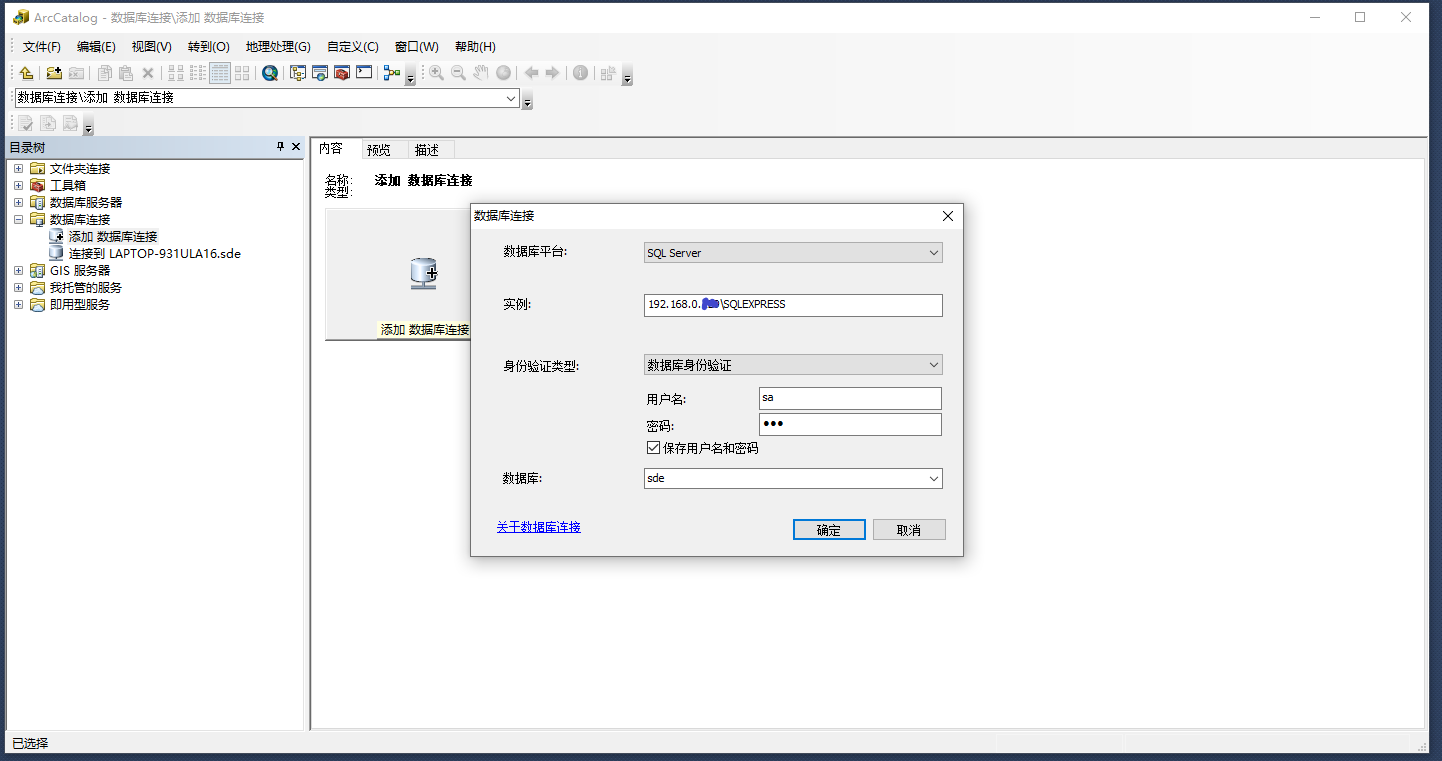Open the 数据库平台 dropdown
The height and width of the screenshot is (761, 1442).
(x=792, y=252)
